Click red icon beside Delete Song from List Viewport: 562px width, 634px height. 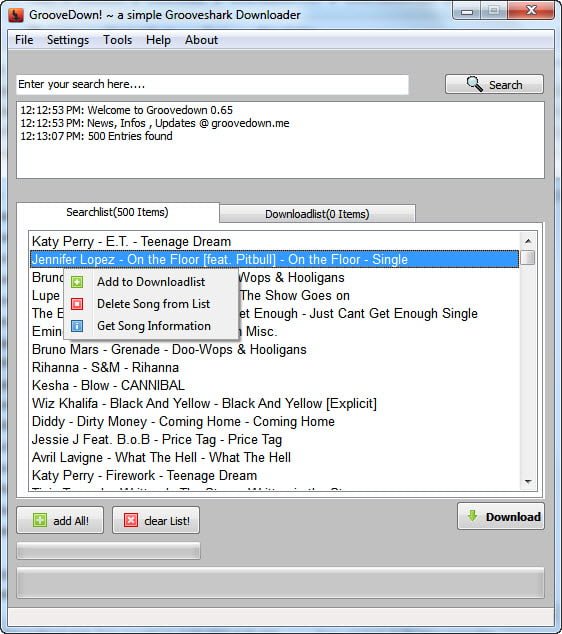(77, 304)
